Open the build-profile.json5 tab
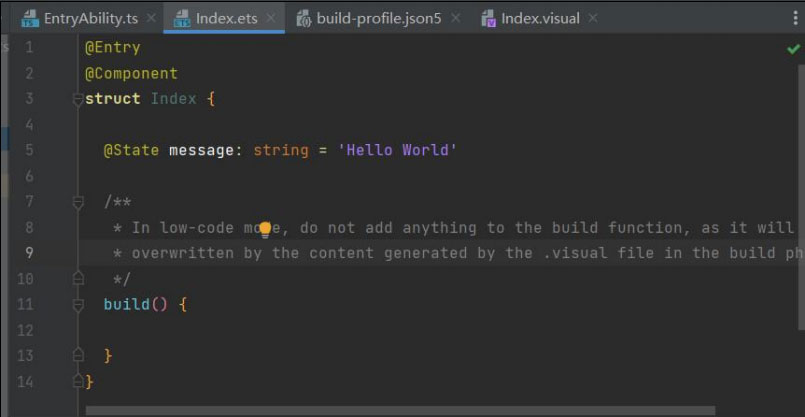 (x=378, y=19)
